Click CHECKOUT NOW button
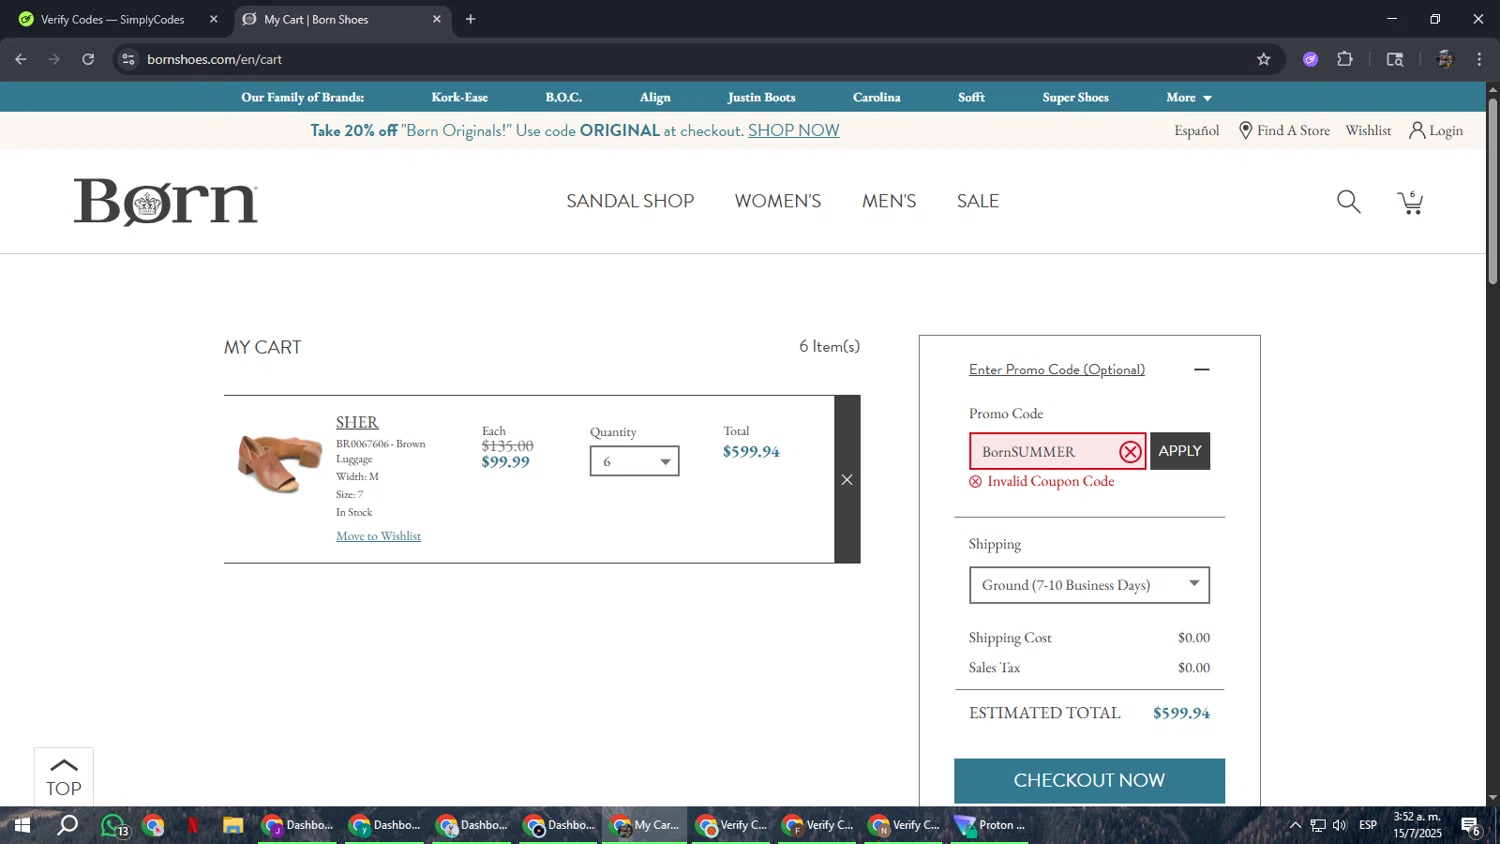 (x=1089, y=780)
